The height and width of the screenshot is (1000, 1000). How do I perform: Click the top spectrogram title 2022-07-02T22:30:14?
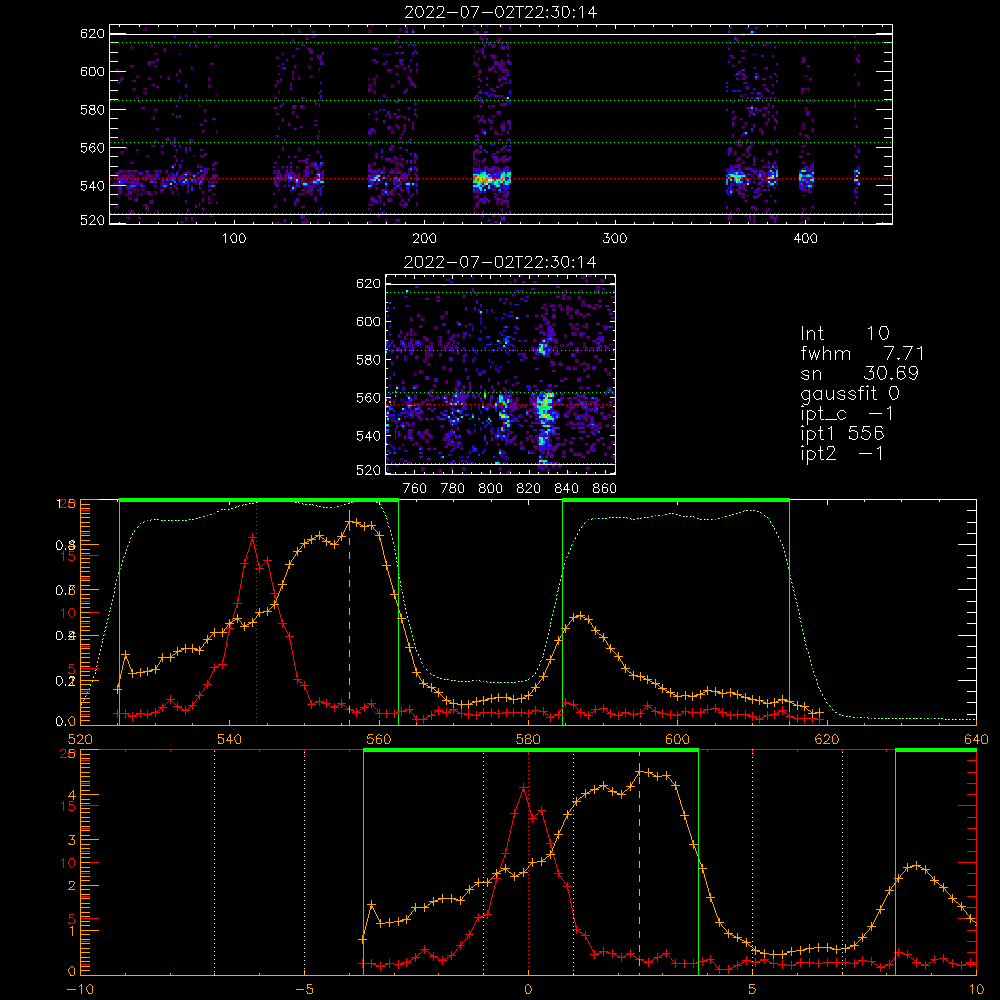click(x=500, y=12)
